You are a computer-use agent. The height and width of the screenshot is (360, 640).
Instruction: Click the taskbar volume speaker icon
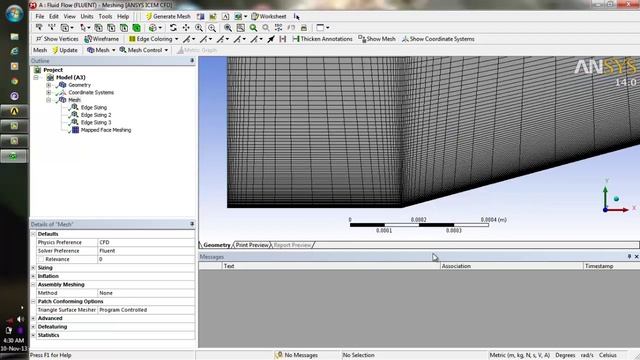(x=20, y=320)
